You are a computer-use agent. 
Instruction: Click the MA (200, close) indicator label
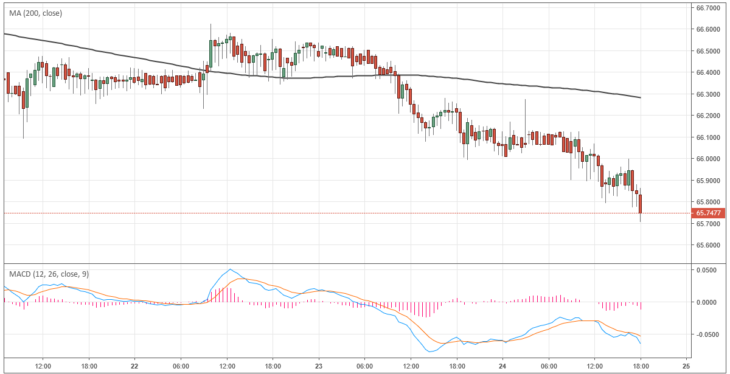(36, 14)
